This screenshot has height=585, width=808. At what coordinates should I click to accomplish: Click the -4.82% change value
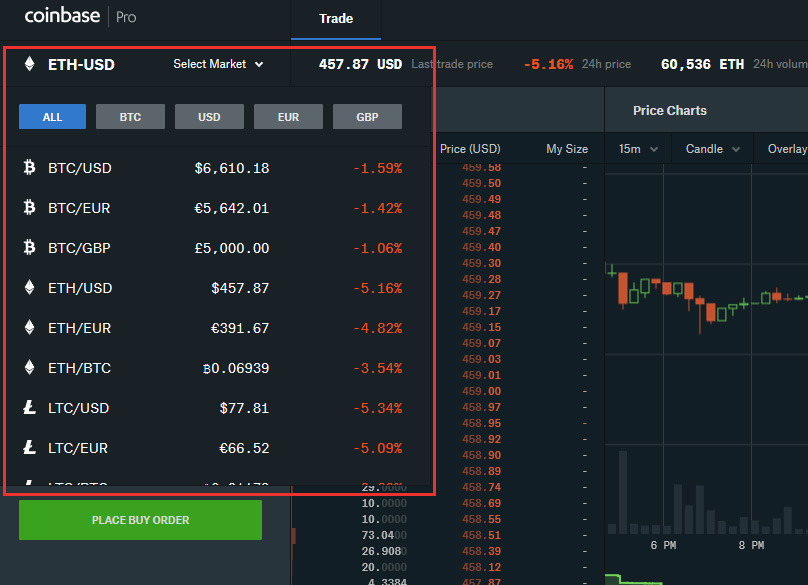click(378, 328)
